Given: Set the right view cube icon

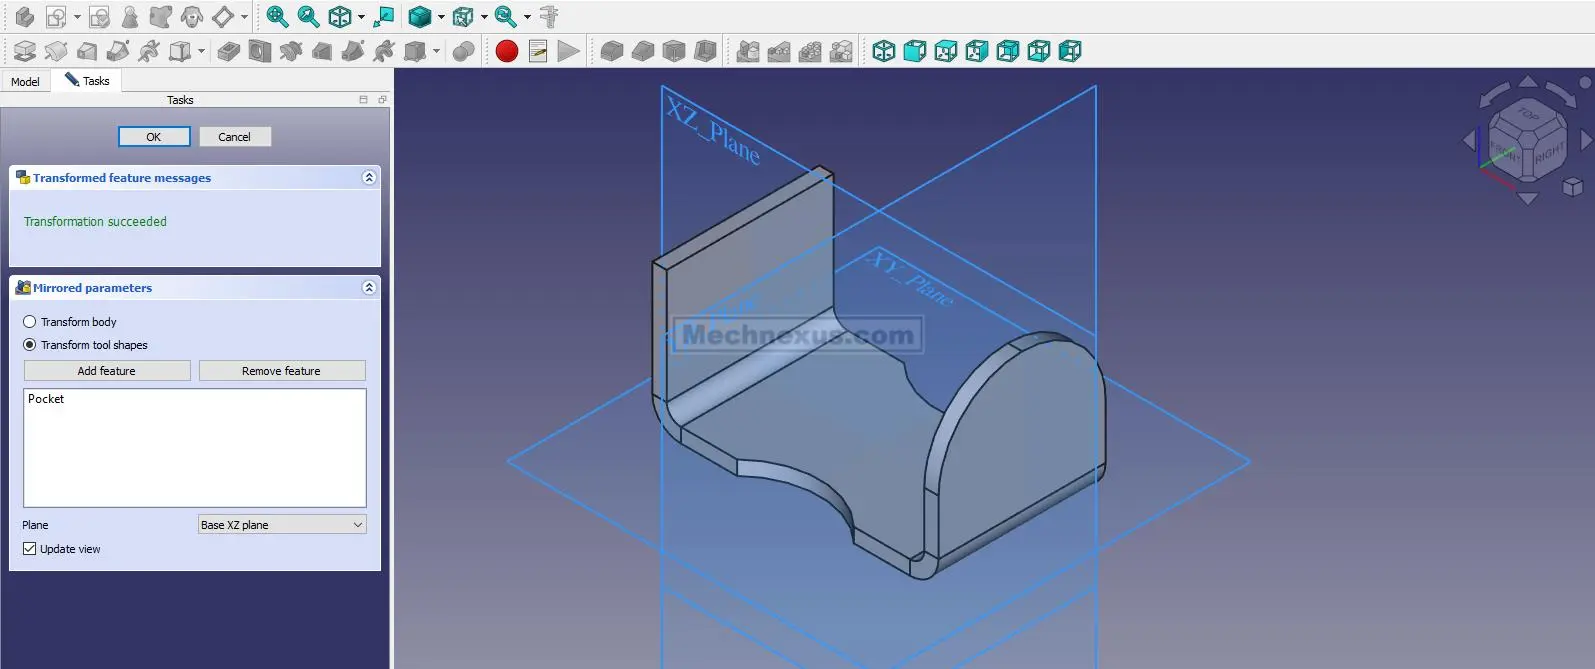Looking at the screenshot, I should (977, 51).
